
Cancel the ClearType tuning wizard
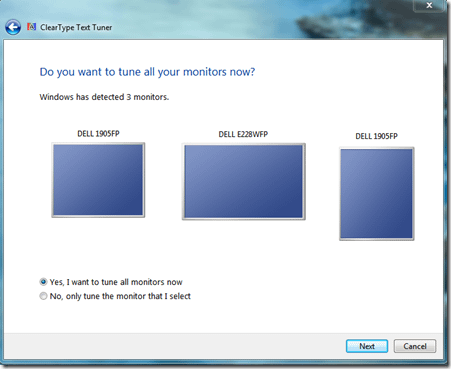415,346
